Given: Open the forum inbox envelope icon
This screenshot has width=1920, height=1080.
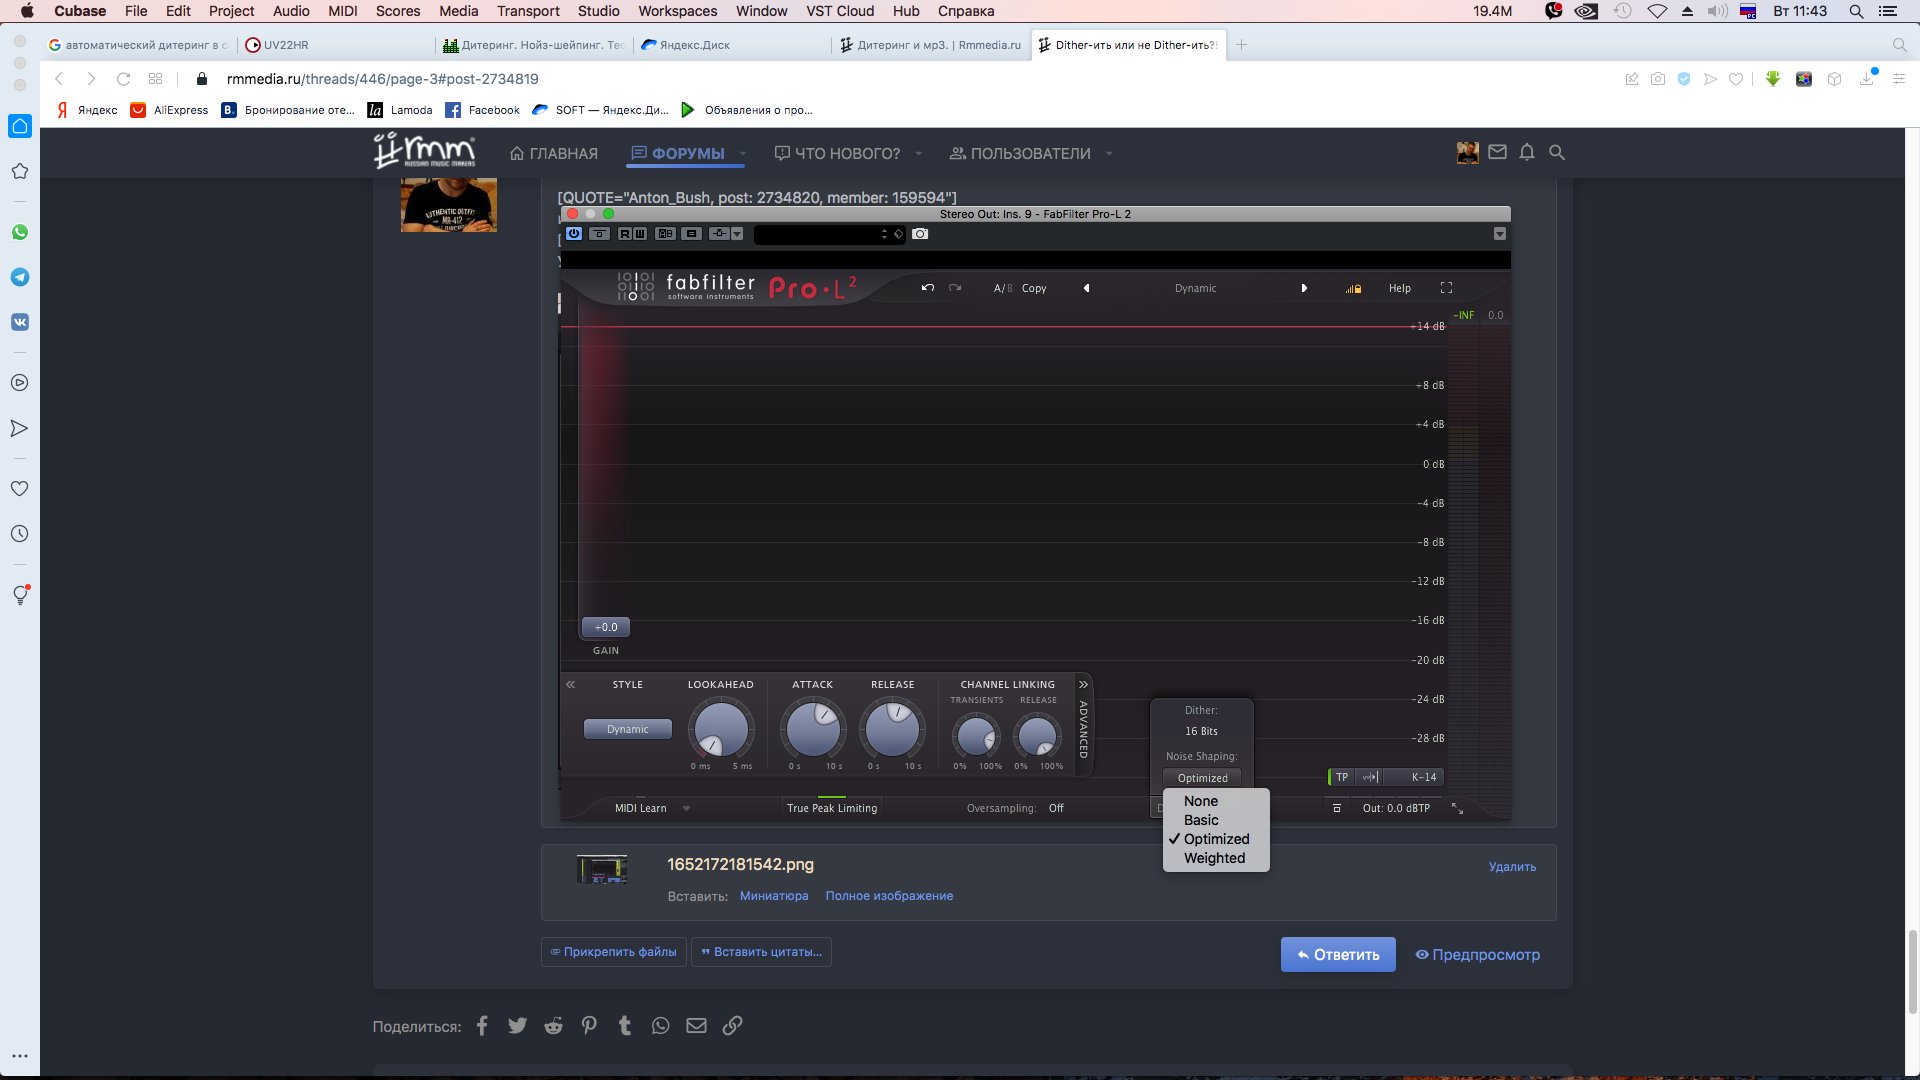Looking at the screenshot, I should (x=1497, y=152).
